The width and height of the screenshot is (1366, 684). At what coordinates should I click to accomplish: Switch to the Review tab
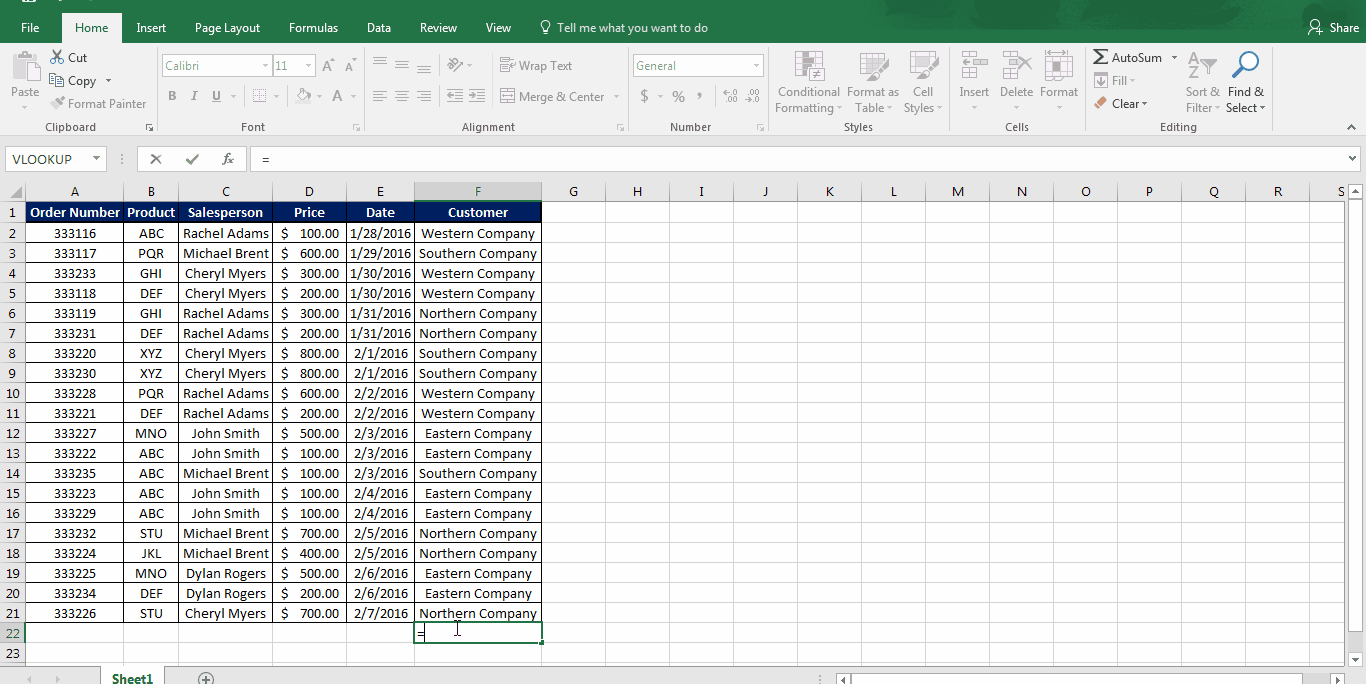(438, 28)
